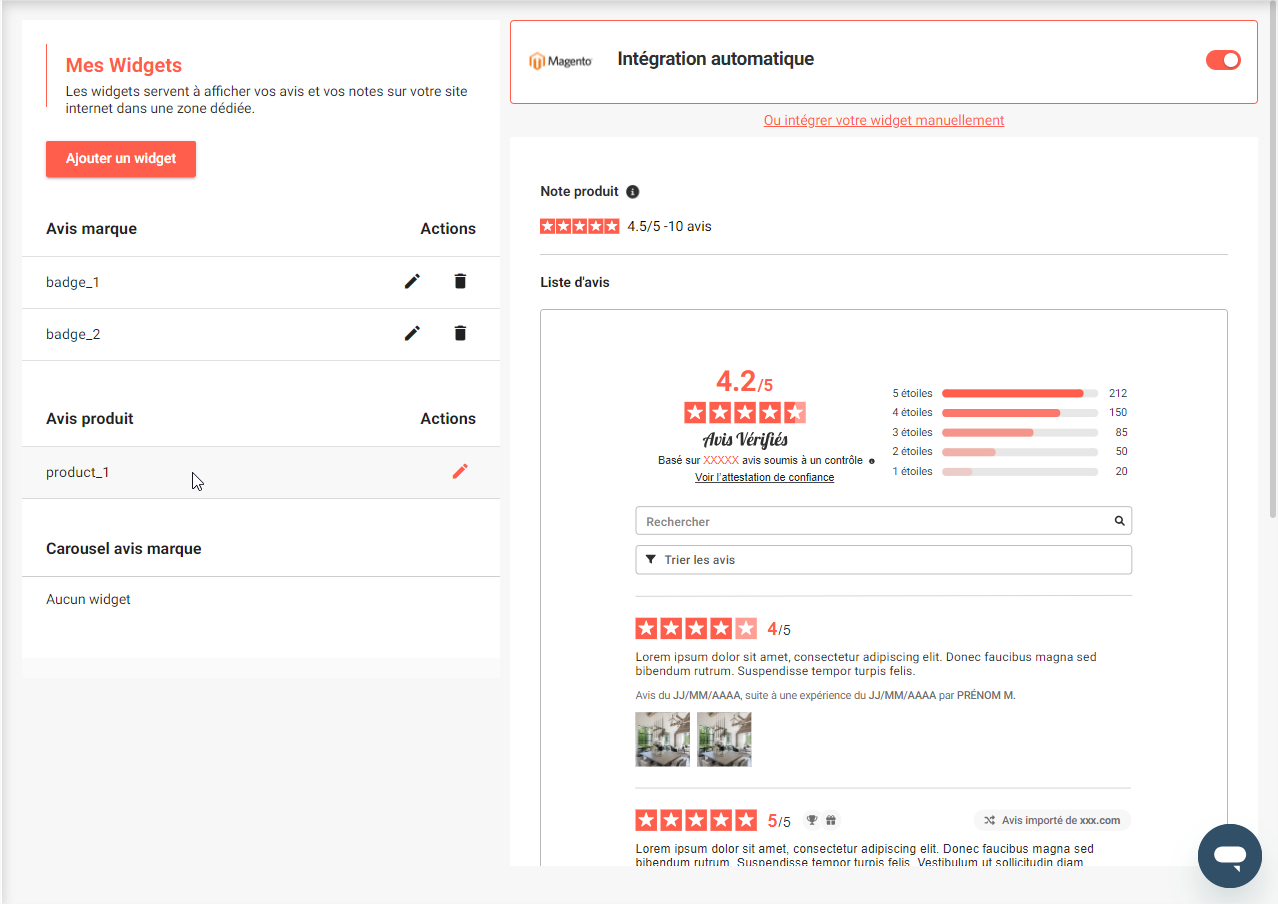
Task: Edit the badge_1 widget with pencil icon
Action: point(412,282)
